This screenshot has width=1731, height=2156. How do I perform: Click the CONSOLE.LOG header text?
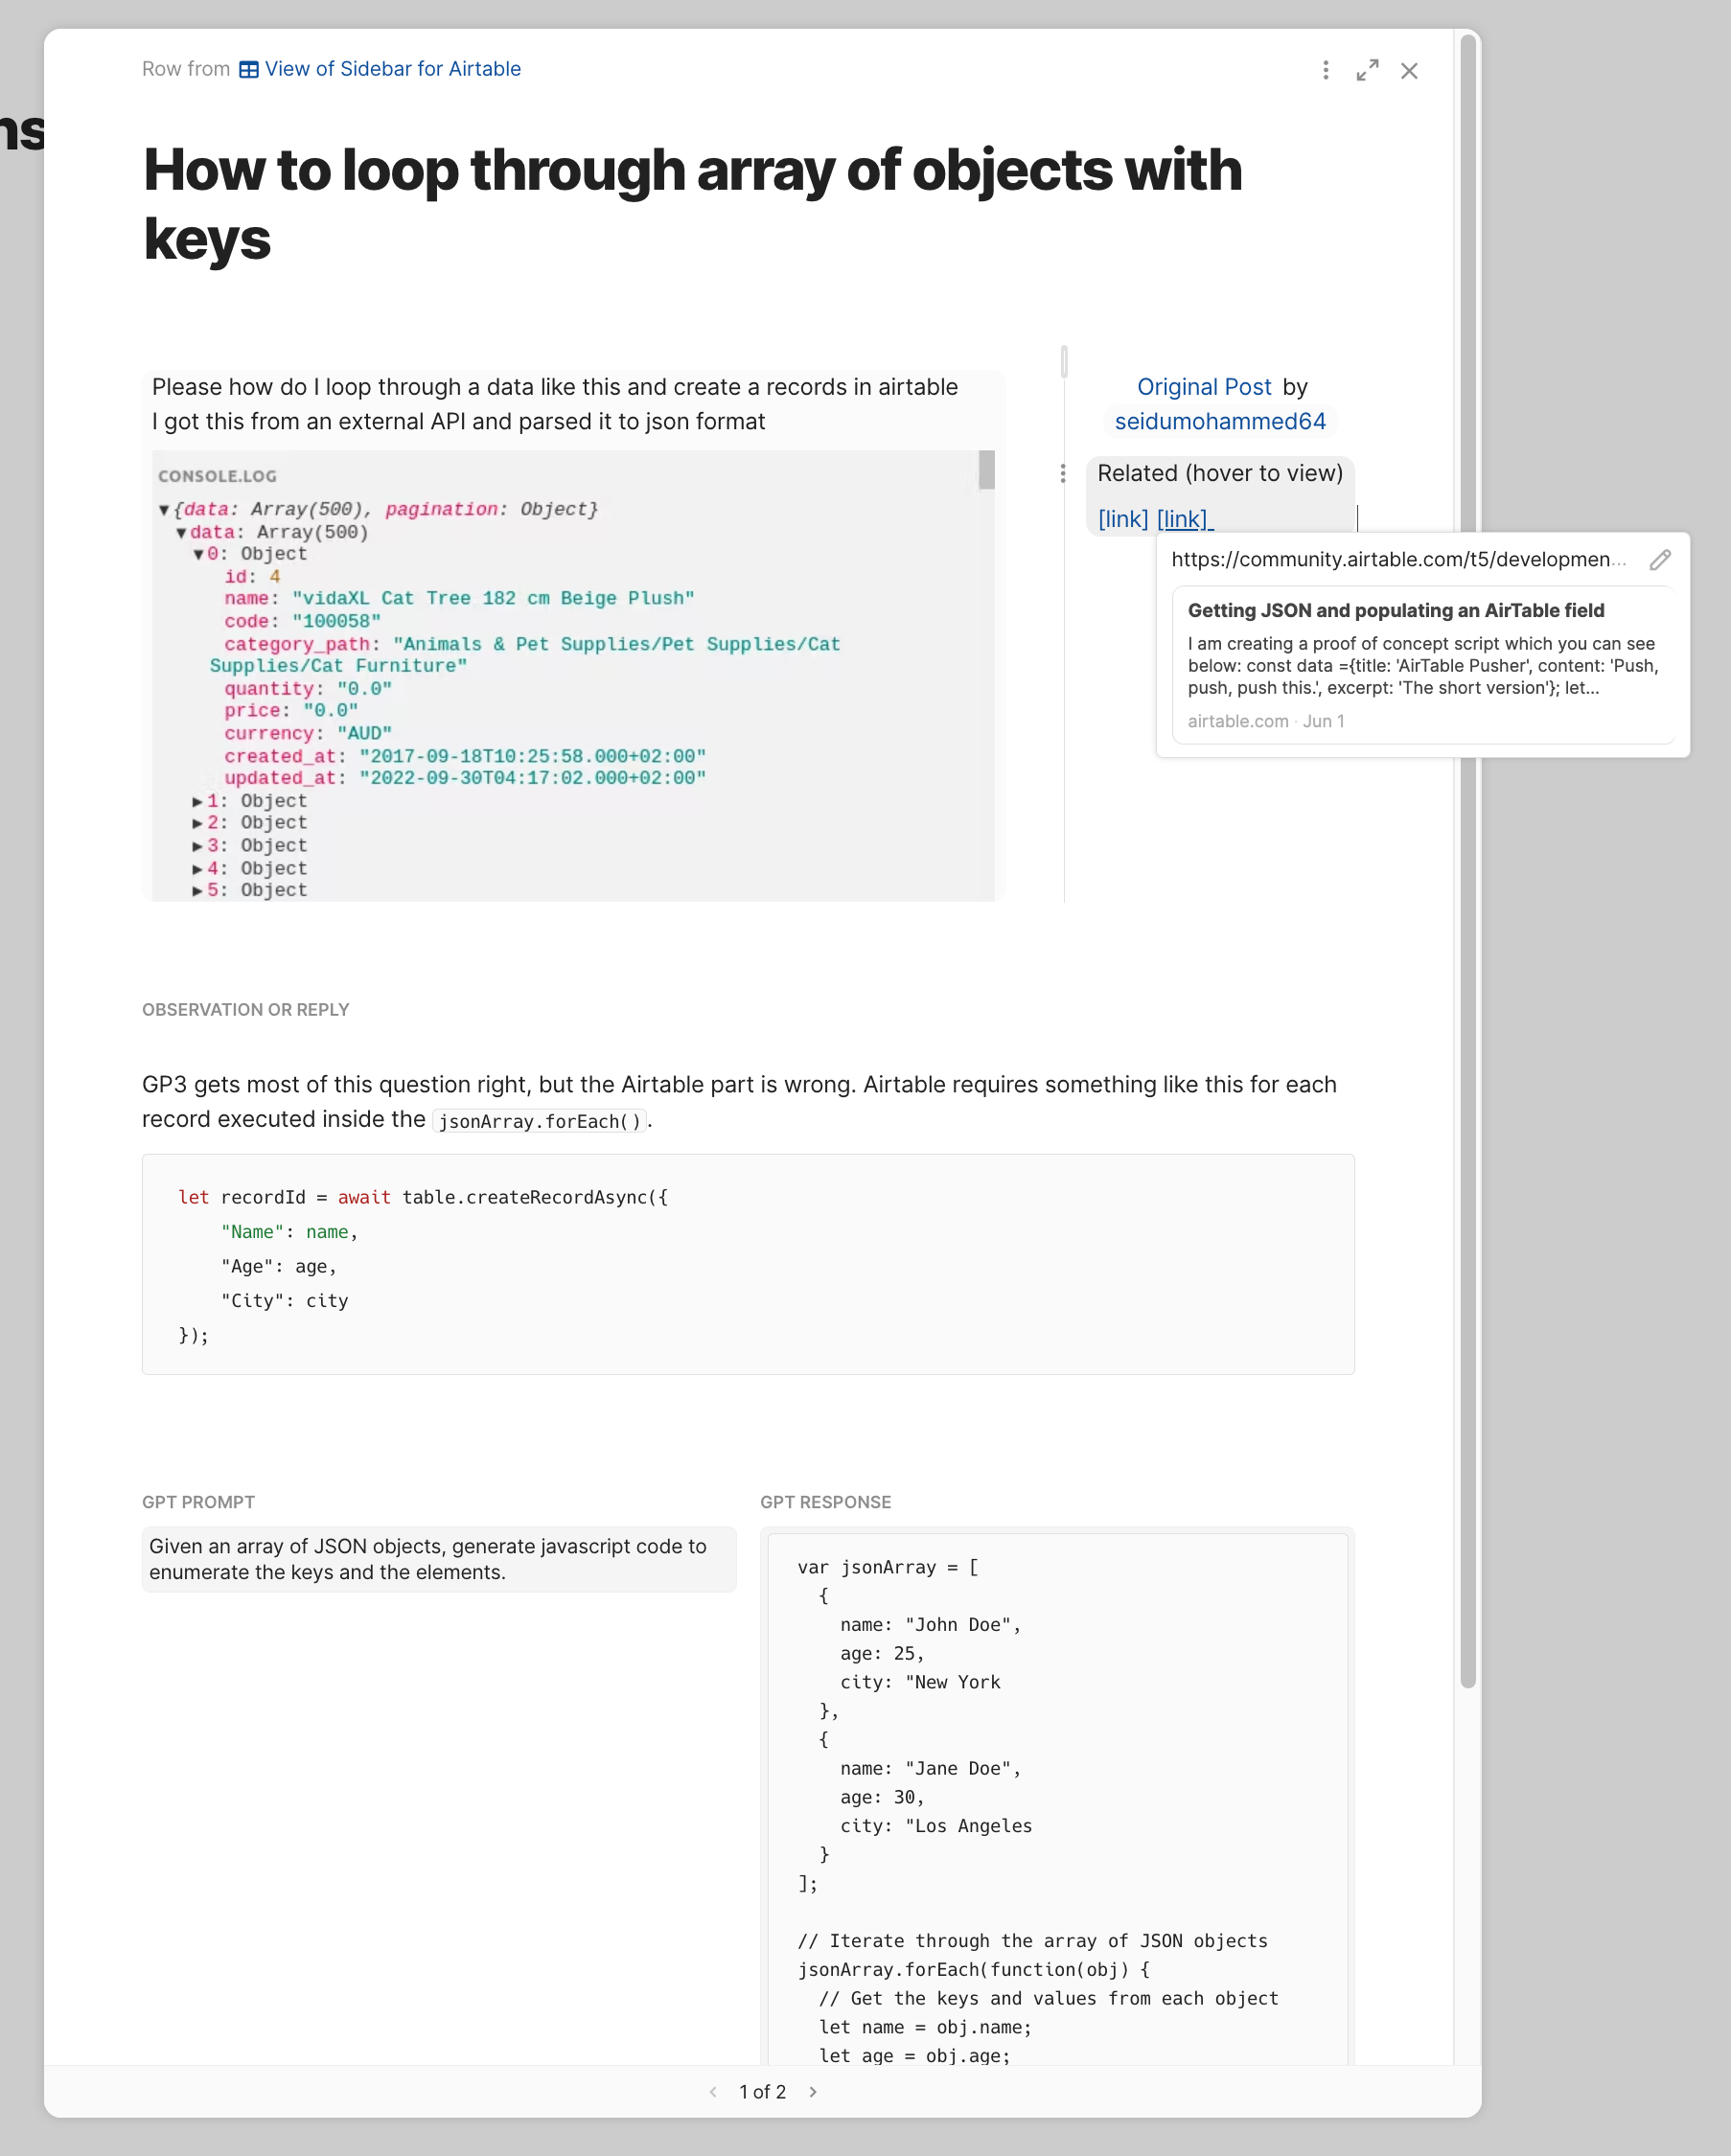pyautogui.click(x=217, y=476)
